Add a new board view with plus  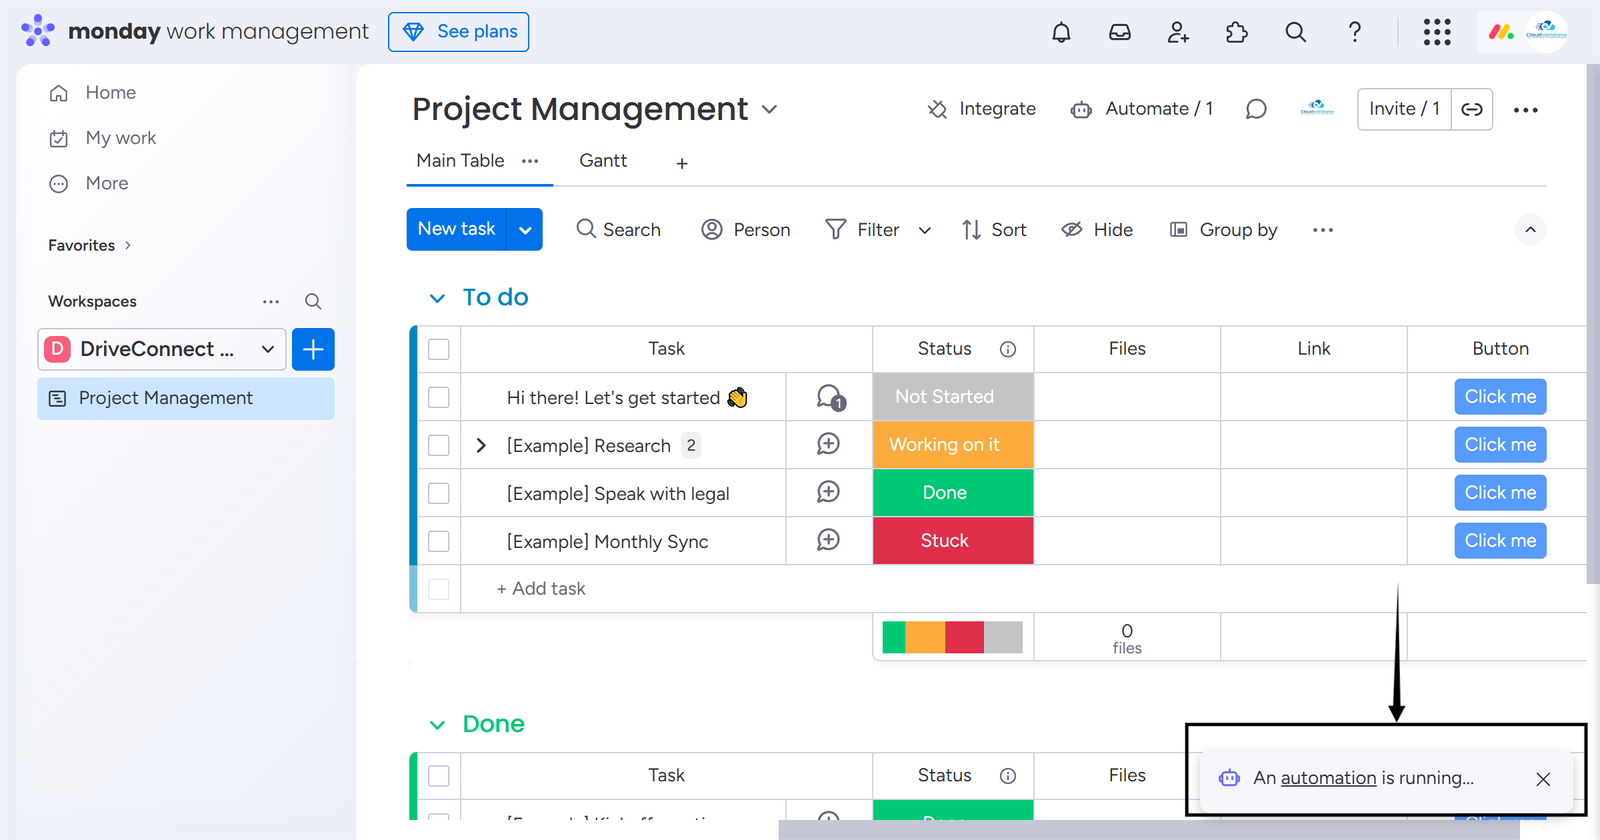click(682, 163)
